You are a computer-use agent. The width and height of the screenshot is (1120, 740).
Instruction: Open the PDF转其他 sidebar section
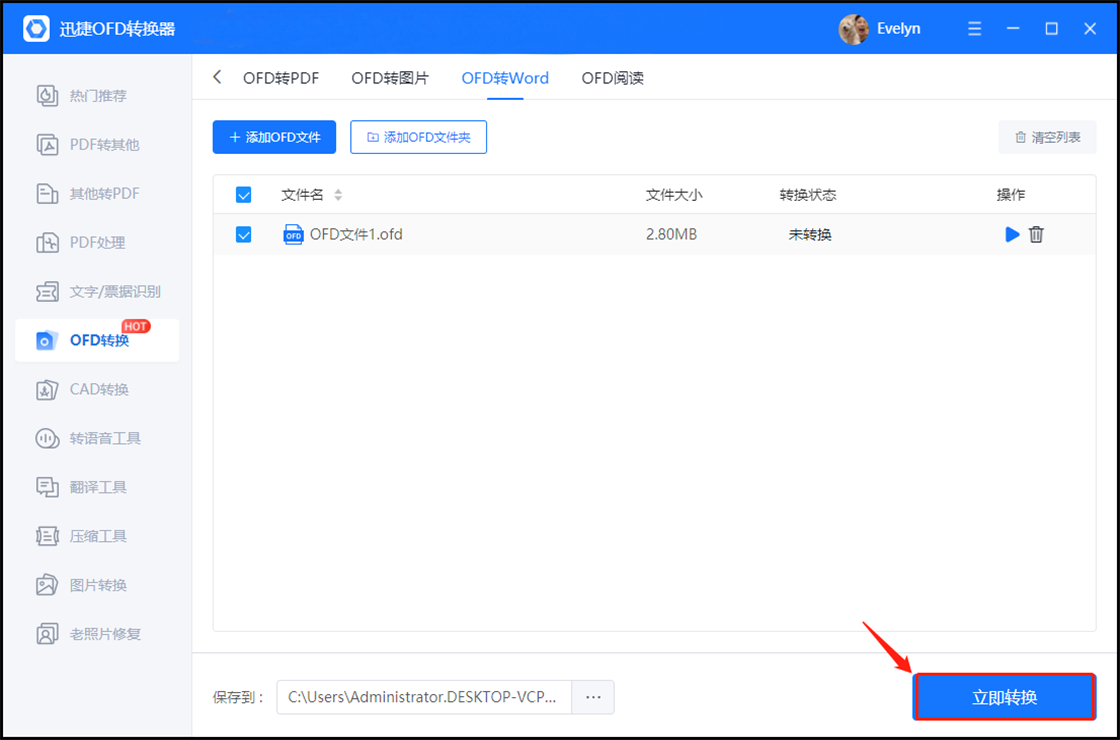[96, 145]
